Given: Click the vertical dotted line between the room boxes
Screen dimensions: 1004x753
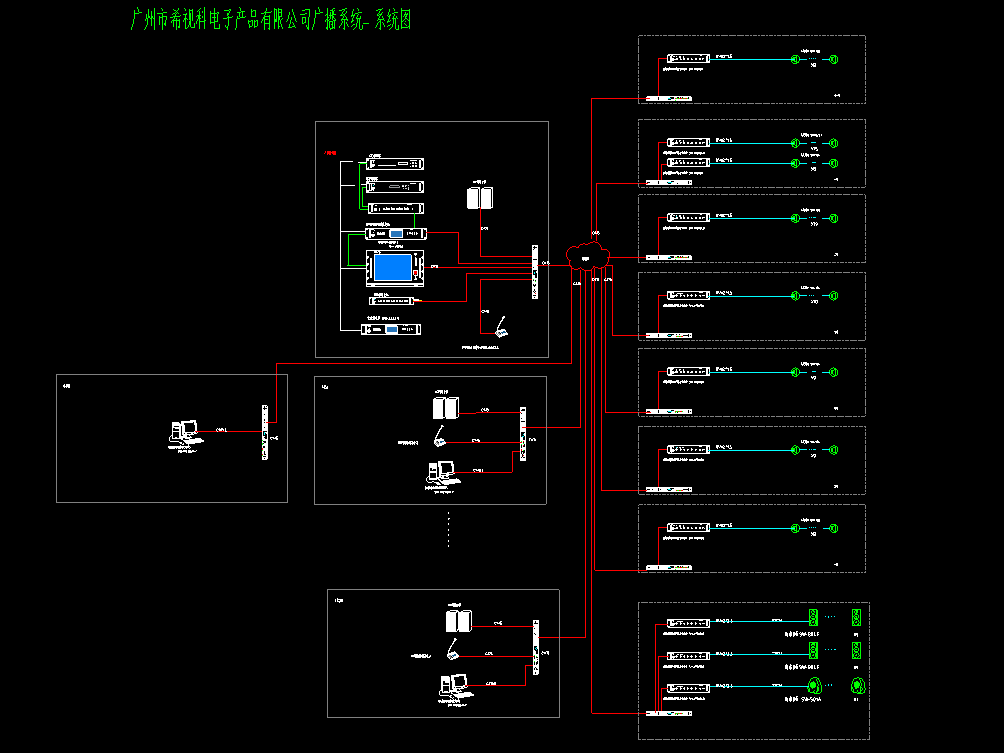Looking at the screenshot, I should pyautogui.click(x=448, y=529).
